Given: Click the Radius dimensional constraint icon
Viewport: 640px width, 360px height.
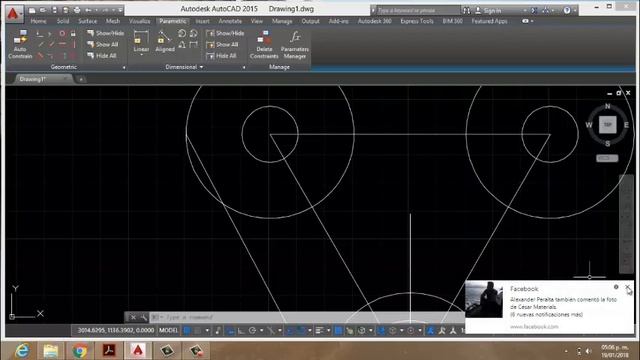Looking at the screenshot, I should [182, 33].
